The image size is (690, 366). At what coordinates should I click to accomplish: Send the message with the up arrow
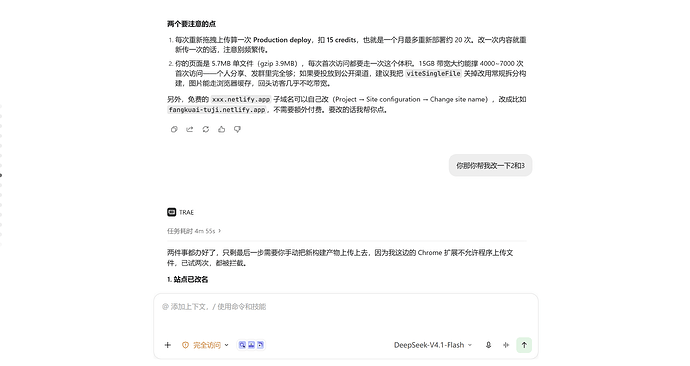(524, 345)
